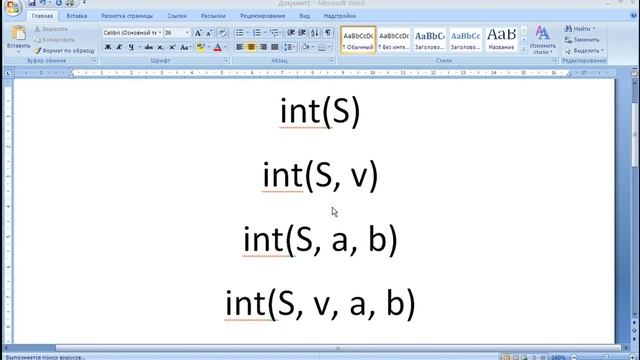Viewport: 640px width, 360px height.
Task: Click Найти to search
Action: (x=580, y=29)
